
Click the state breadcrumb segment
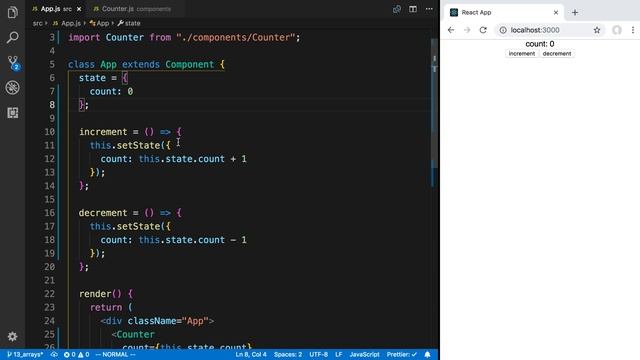[129, 23]
